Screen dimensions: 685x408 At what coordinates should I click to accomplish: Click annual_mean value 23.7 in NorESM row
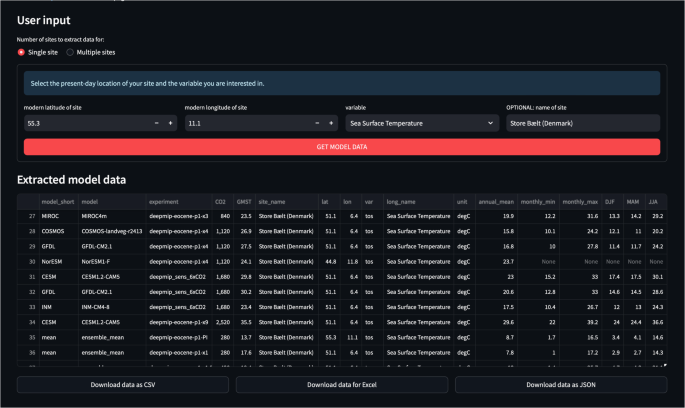coord(496,262)
